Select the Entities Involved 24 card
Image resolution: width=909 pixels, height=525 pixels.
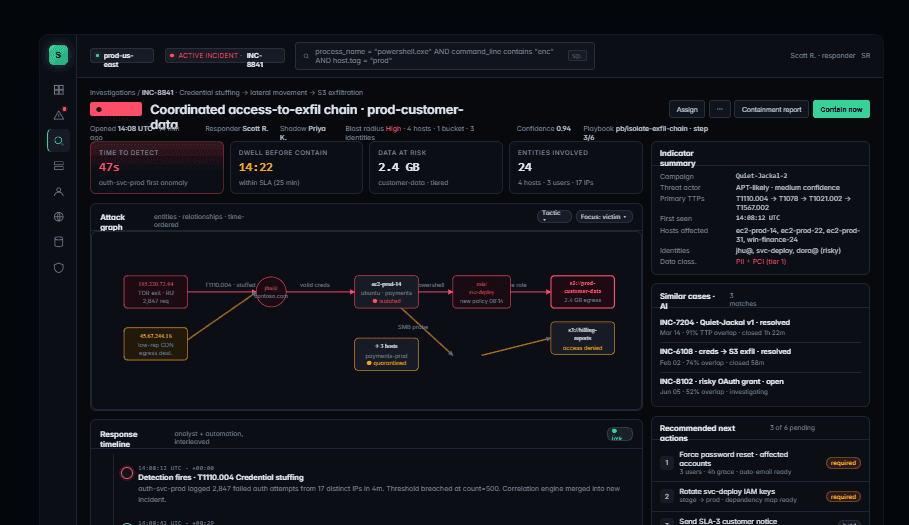point(576,167)
